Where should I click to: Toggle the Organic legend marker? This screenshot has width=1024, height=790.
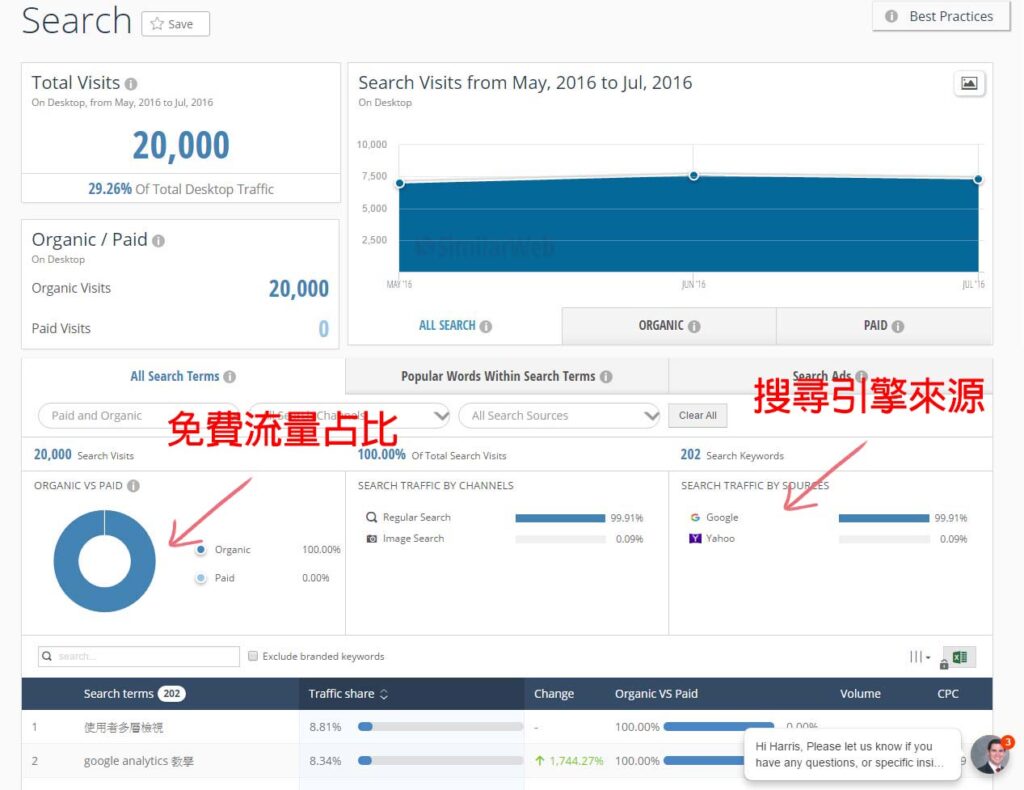201,550
